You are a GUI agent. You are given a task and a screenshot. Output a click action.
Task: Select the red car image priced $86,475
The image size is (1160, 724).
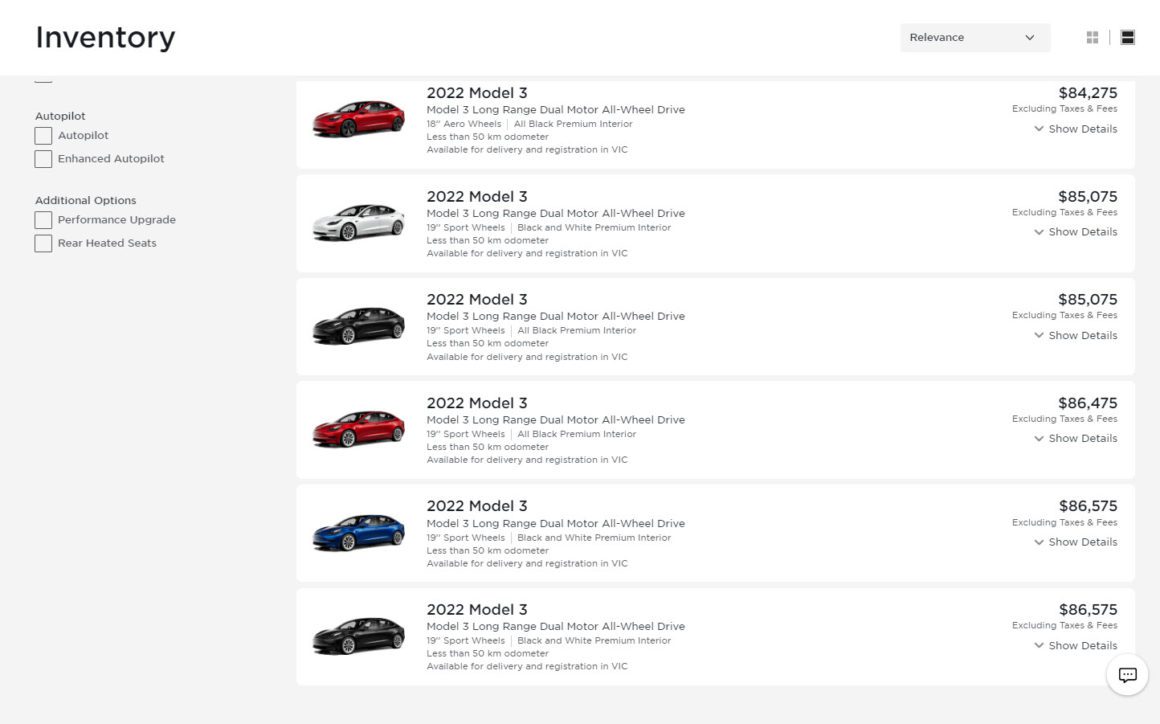[x=359, y=429]
